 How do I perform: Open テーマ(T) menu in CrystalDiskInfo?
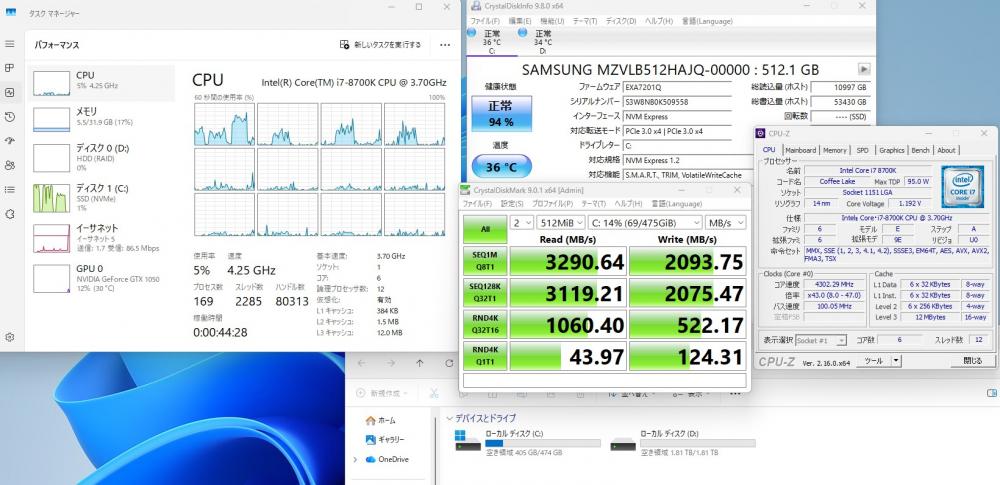pyautogui.click(x=585, y=21)
